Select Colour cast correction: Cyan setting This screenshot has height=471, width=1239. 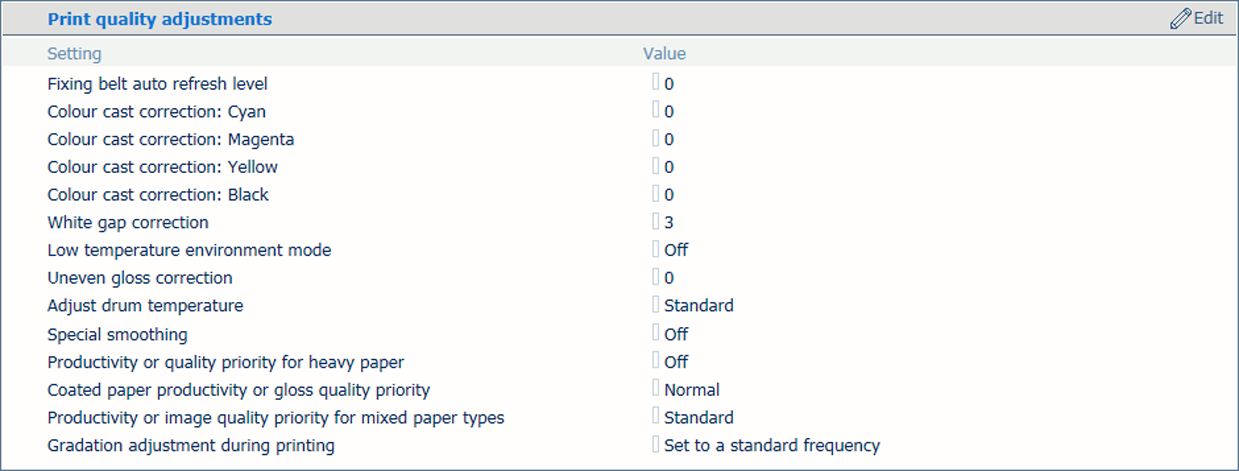pos(157,112)
